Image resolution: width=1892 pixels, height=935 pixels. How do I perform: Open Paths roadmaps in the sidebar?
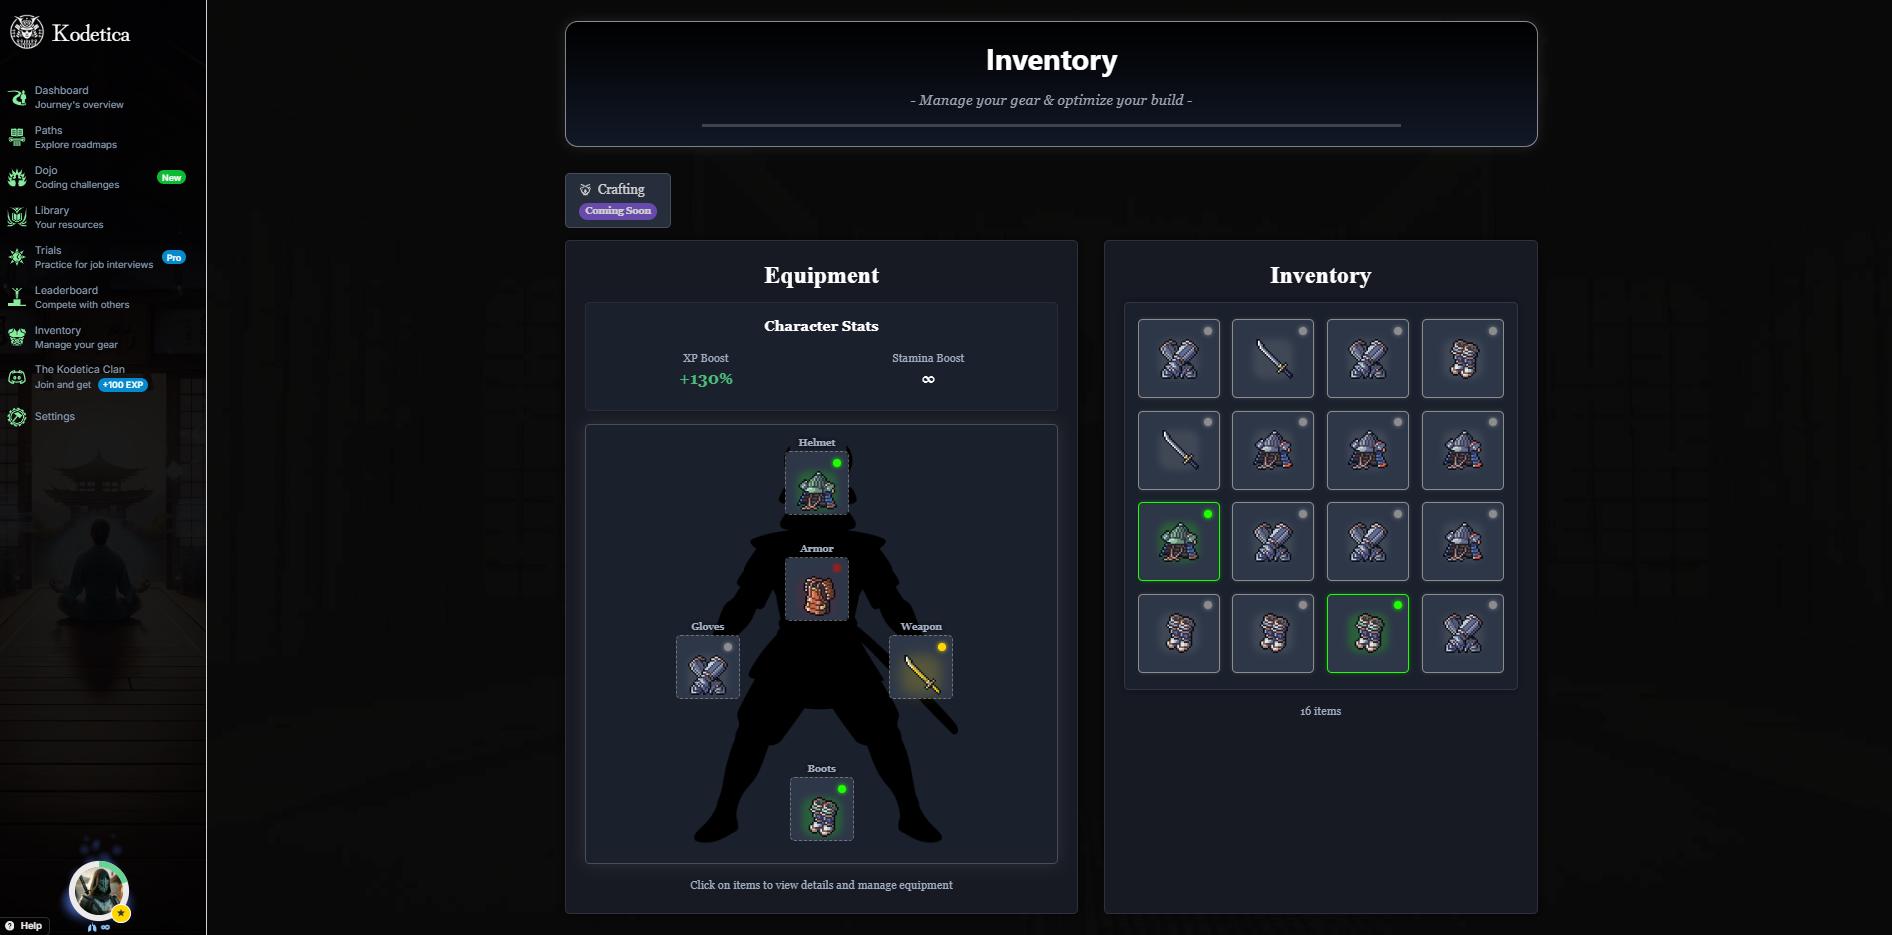pos(75,137)
